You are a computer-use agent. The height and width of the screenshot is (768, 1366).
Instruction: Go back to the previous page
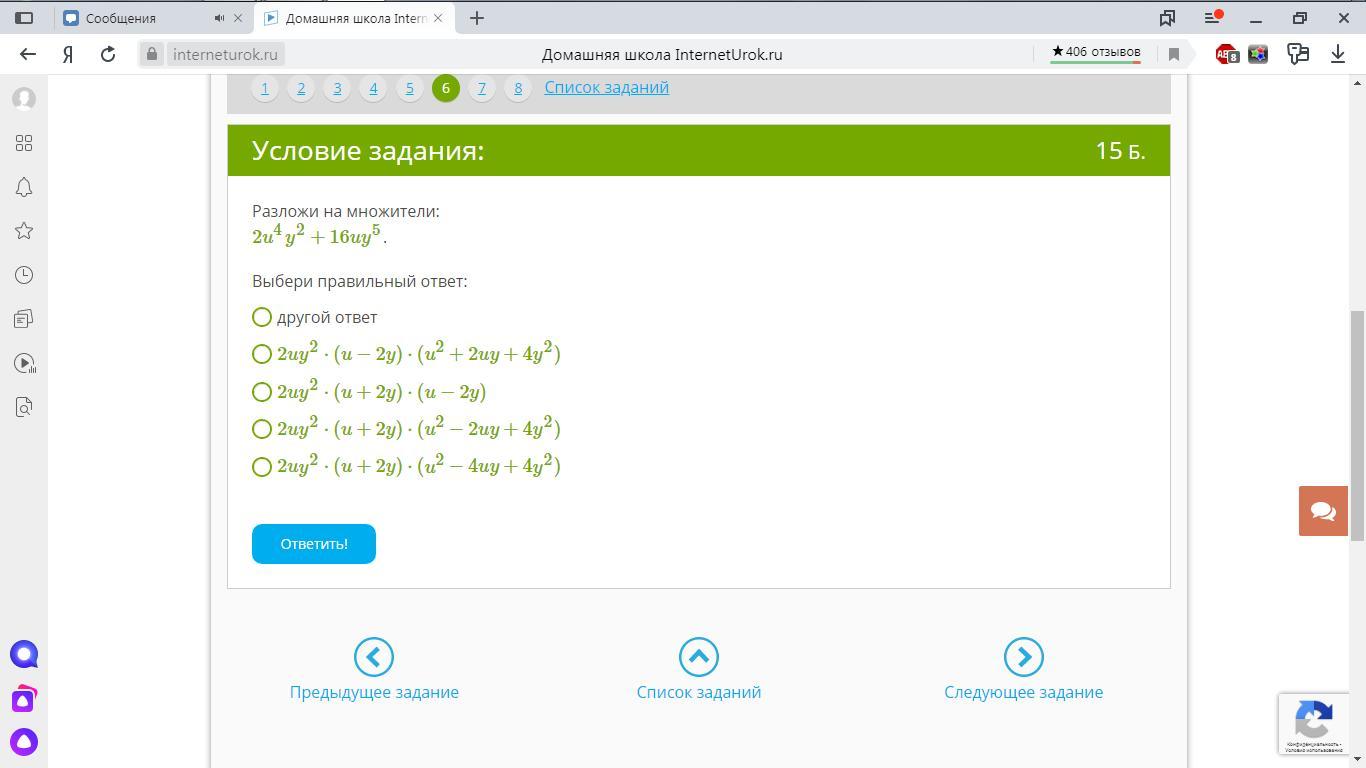click(x=28, y=54)
